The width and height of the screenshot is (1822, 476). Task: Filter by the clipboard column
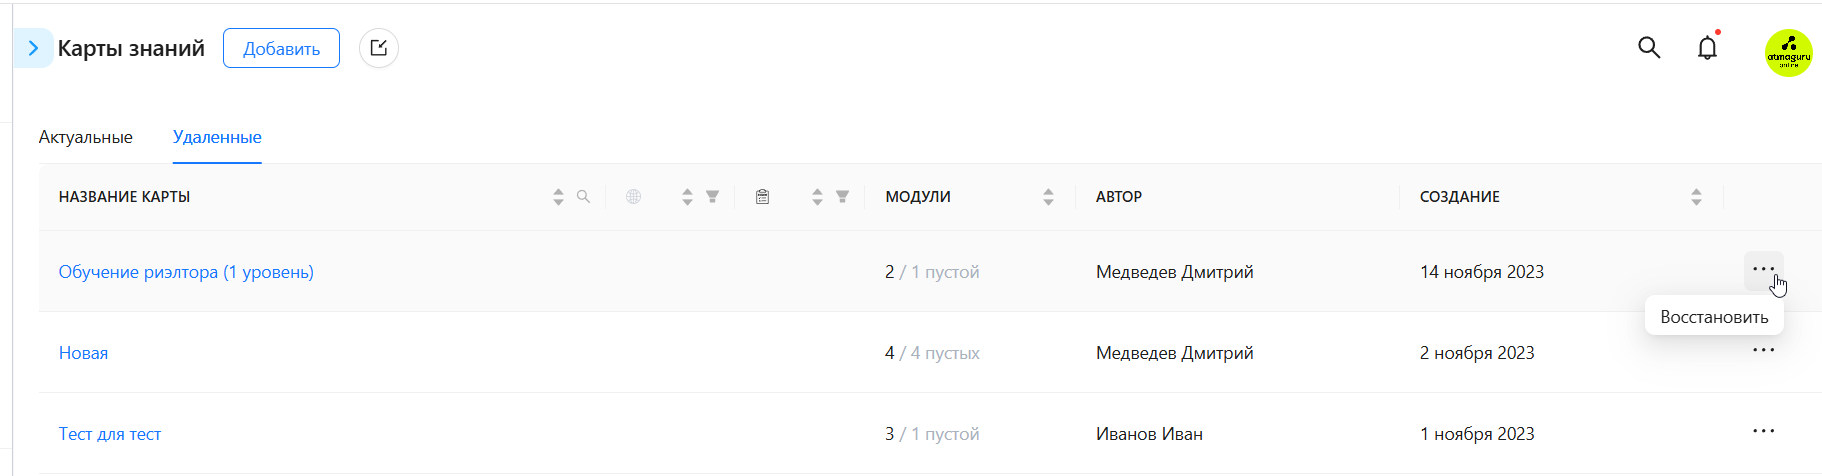pos(842,197)
